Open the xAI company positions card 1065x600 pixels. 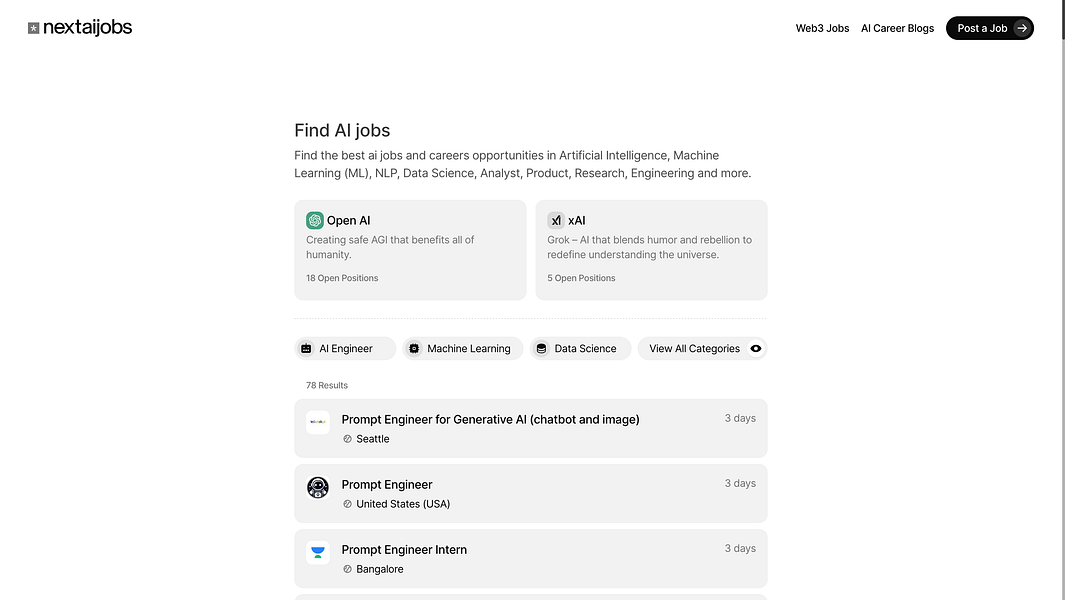click(x=651, y=250)
